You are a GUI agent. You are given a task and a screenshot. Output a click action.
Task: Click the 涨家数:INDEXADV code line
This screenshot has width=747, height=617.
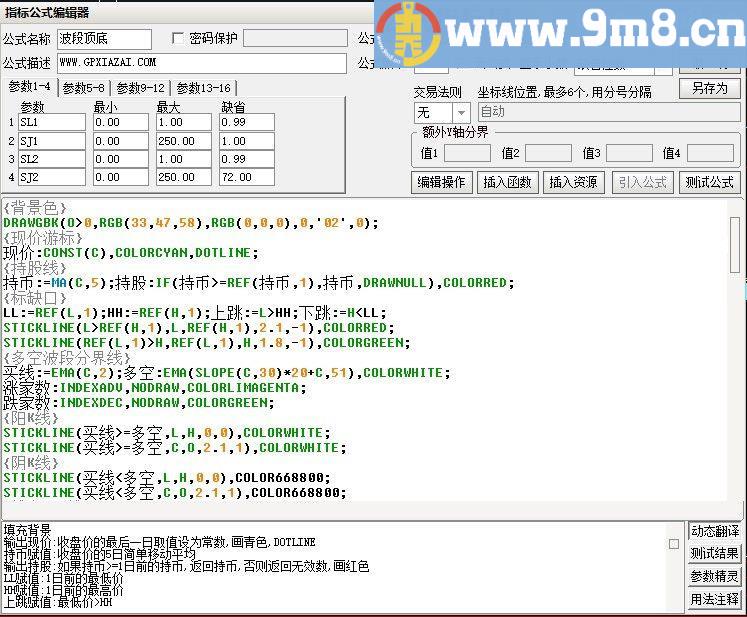[x=154, y=388]
